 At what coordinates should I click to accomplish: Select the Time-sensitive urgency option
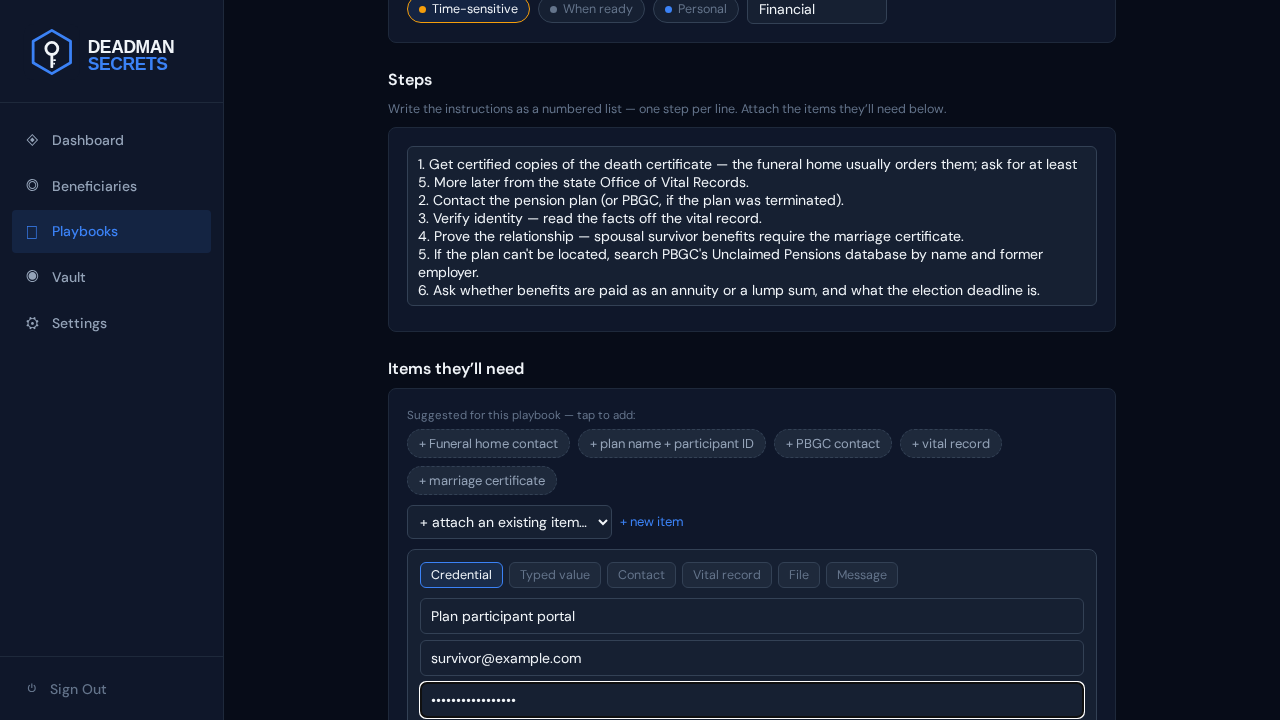coord(468,9)
